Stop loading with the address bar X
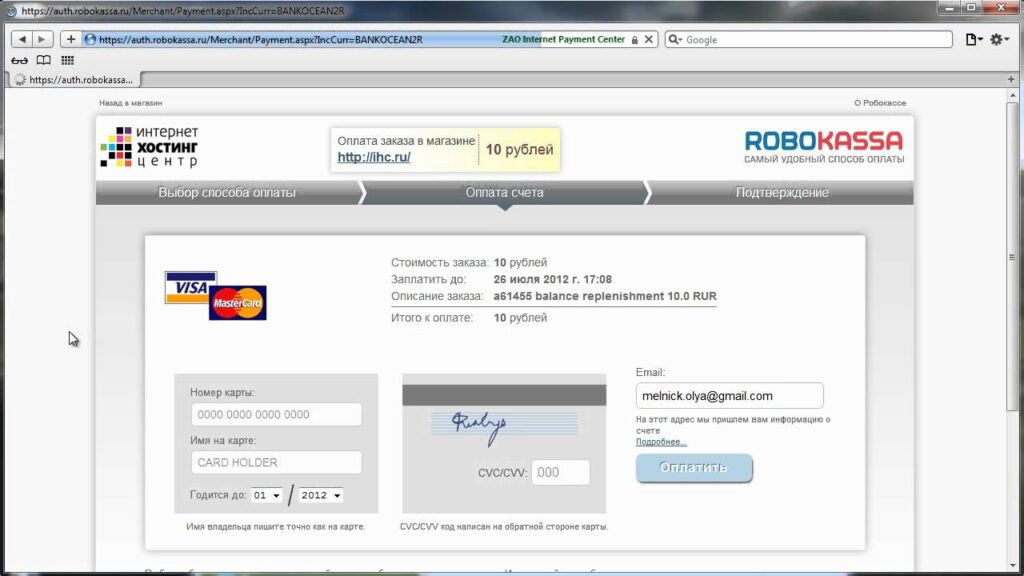Image resolution: width=1024 pixels, height=576 pixels. (649, 39)
